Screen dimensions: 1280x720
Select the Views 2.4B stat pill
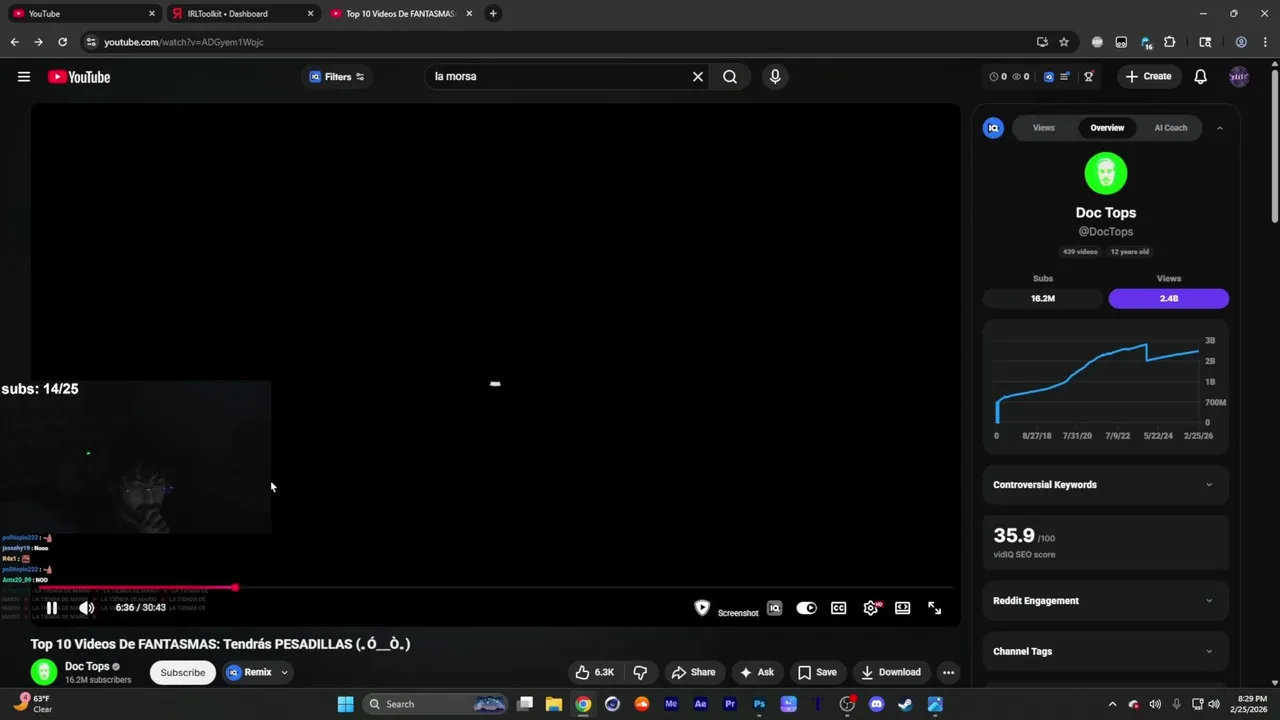1169,298
